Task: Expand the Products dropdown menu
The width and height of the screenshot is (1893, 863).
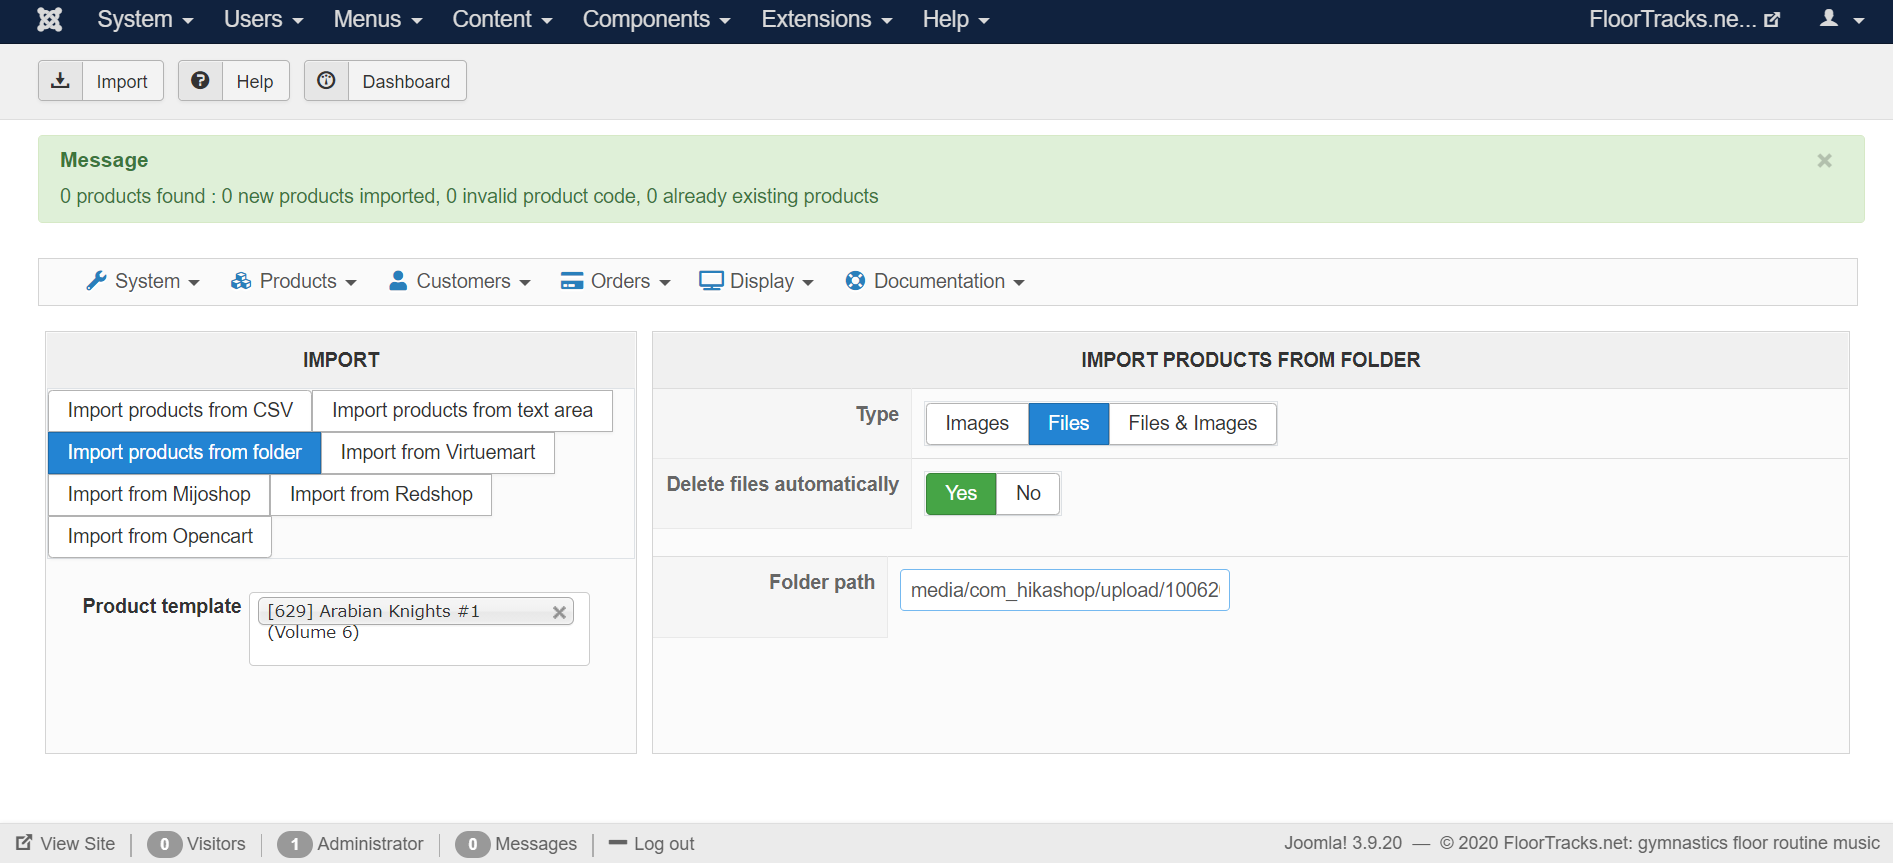Action: pos(294,281)
